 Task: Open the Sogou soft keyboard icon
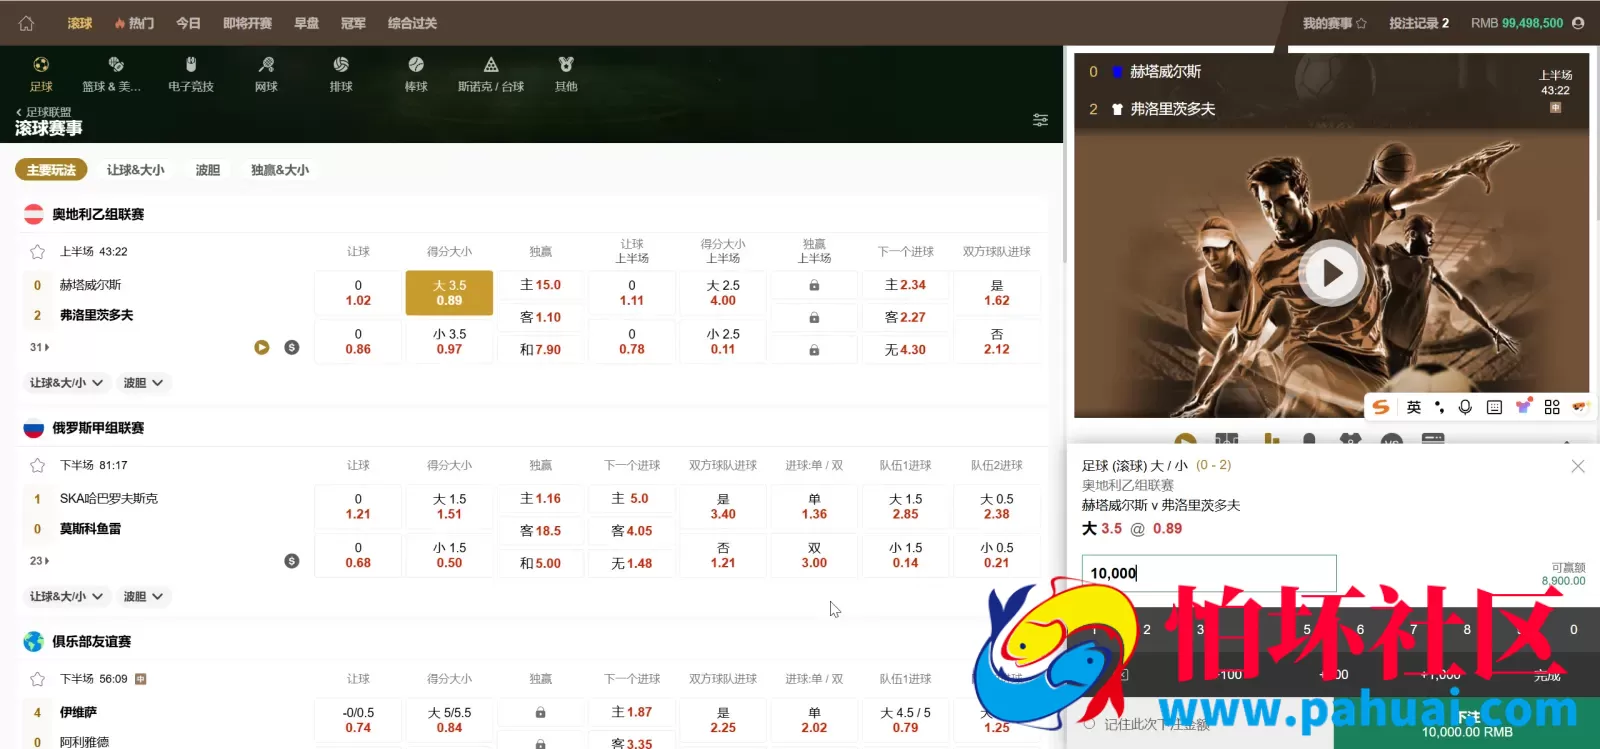click(1494, 407)
